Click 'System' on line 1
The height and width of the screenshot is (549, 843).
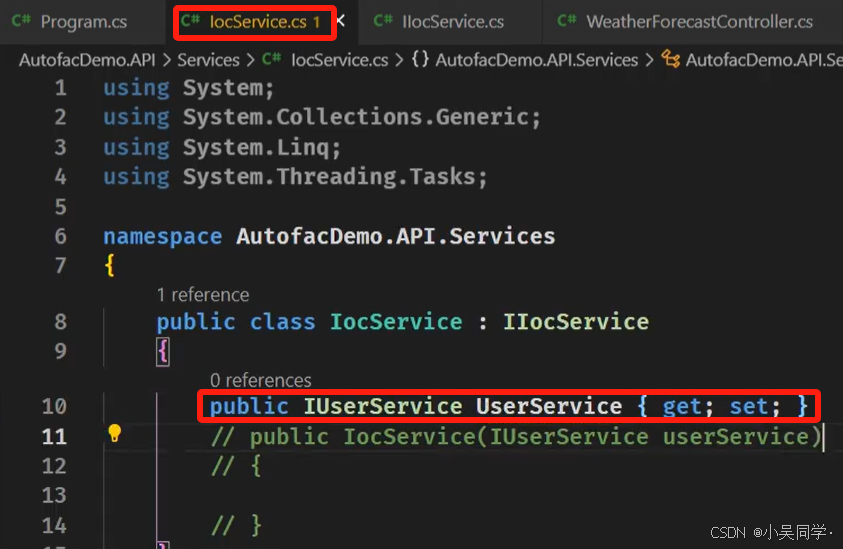tap(223, 88)
